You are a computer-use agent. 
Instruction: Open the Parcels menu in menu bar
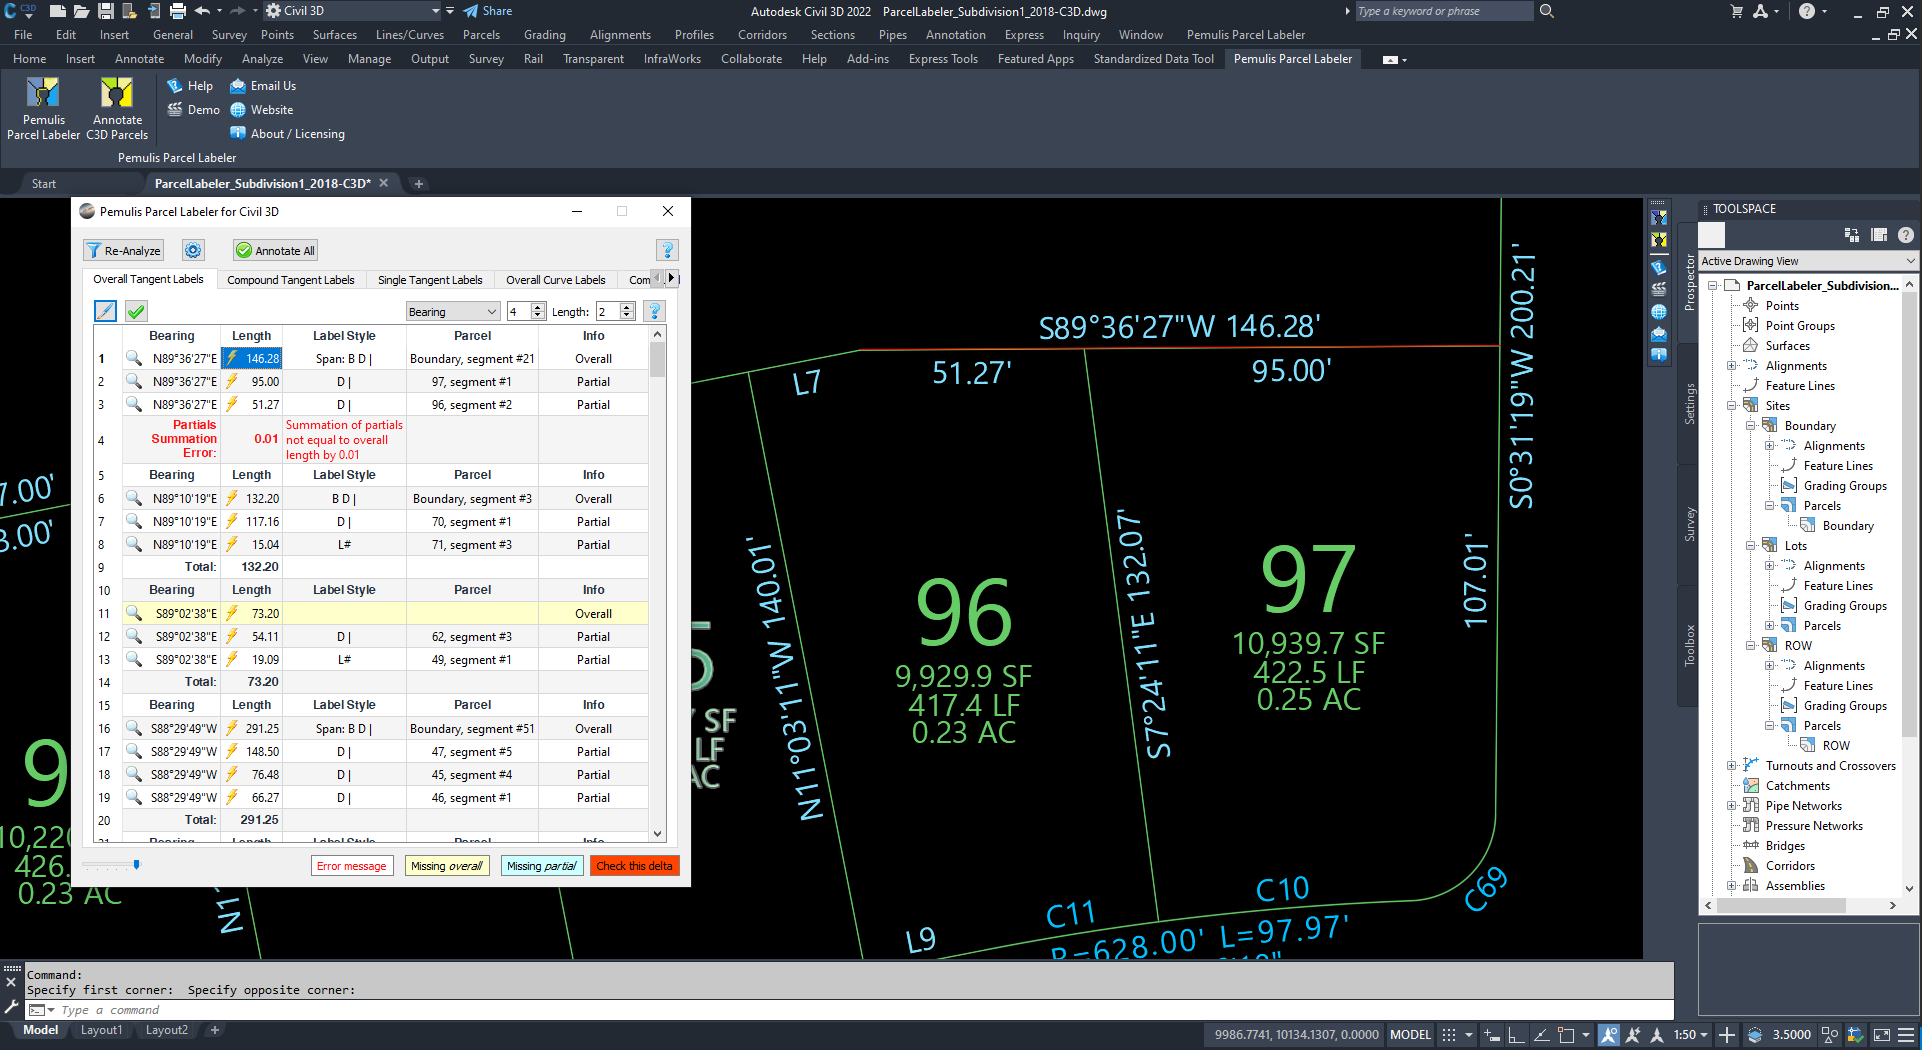pyautogui.click(x=481, y=35)
